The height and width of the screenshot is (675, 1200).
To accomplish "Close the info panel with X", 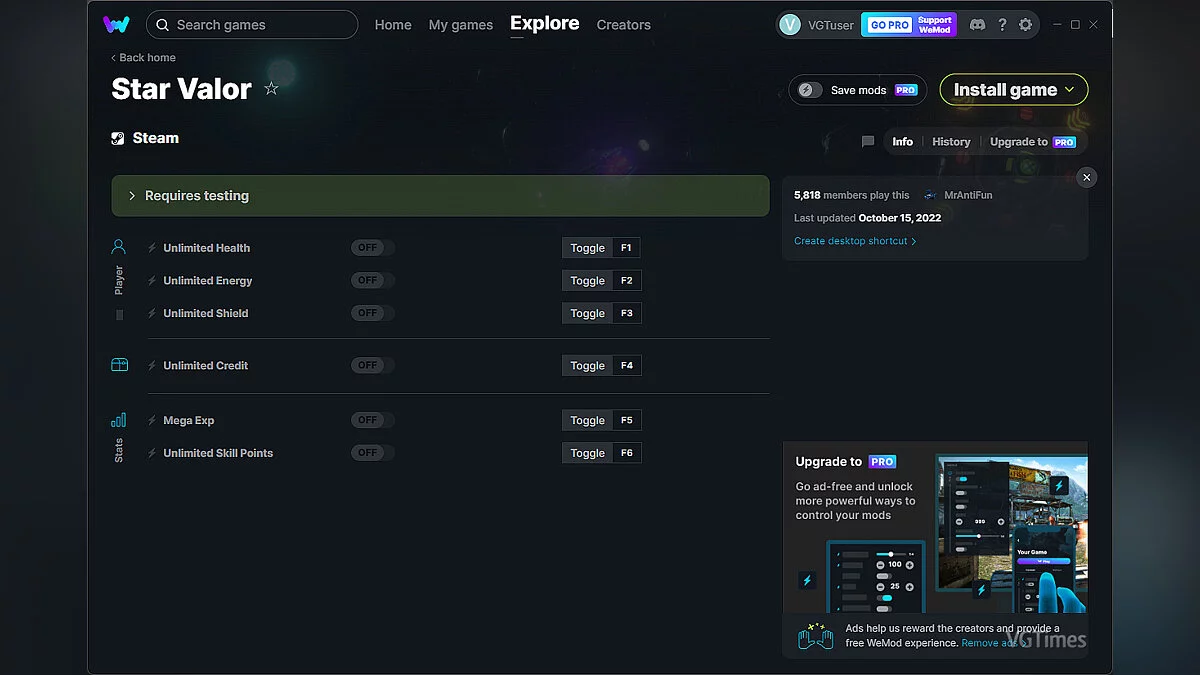I will [1087, 177].
